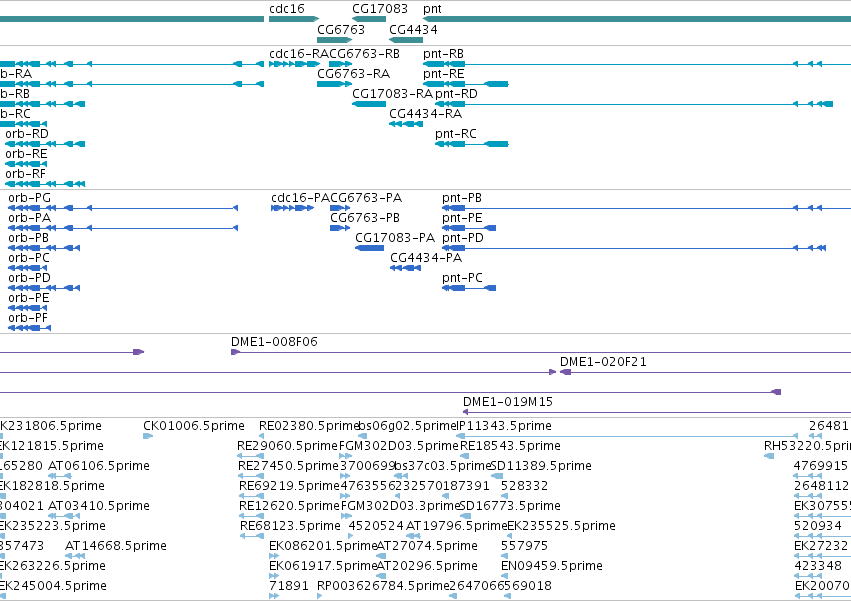Click the EN09459.5prime EST label
This screenshot has width=851, height=601.
[x=551, y=566]
